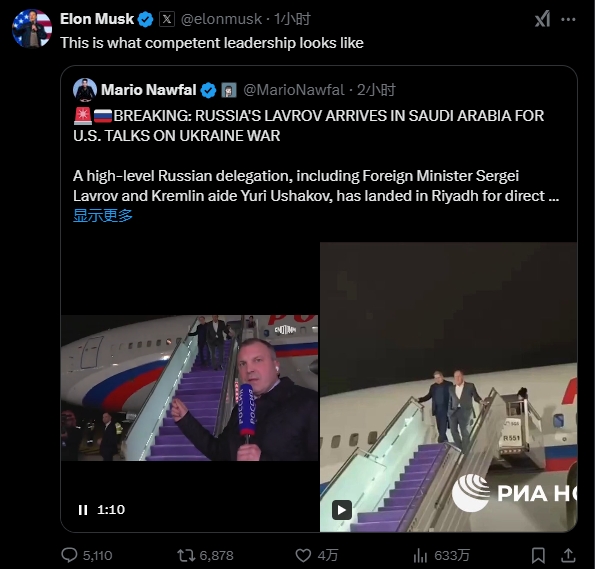The width and height of the screenshot is (595, 569).
Task: Open Elon Musk's profile avatar
Action: click(32, 29)
